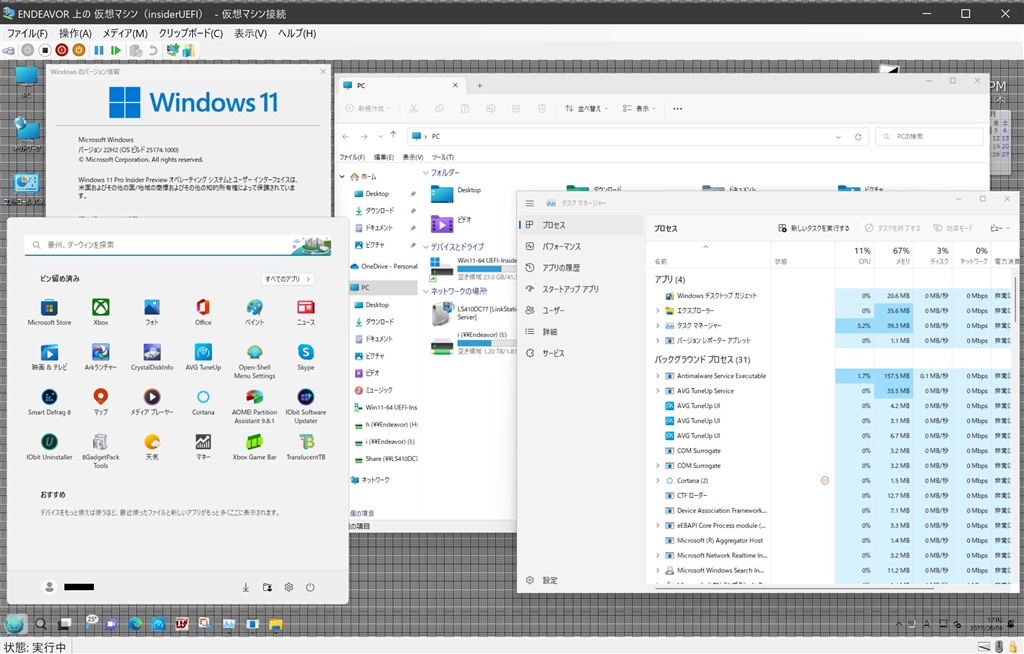Expand the Antimalware Service Executable process
Viewport: 1024px width, 654px height.
[657, 376]
